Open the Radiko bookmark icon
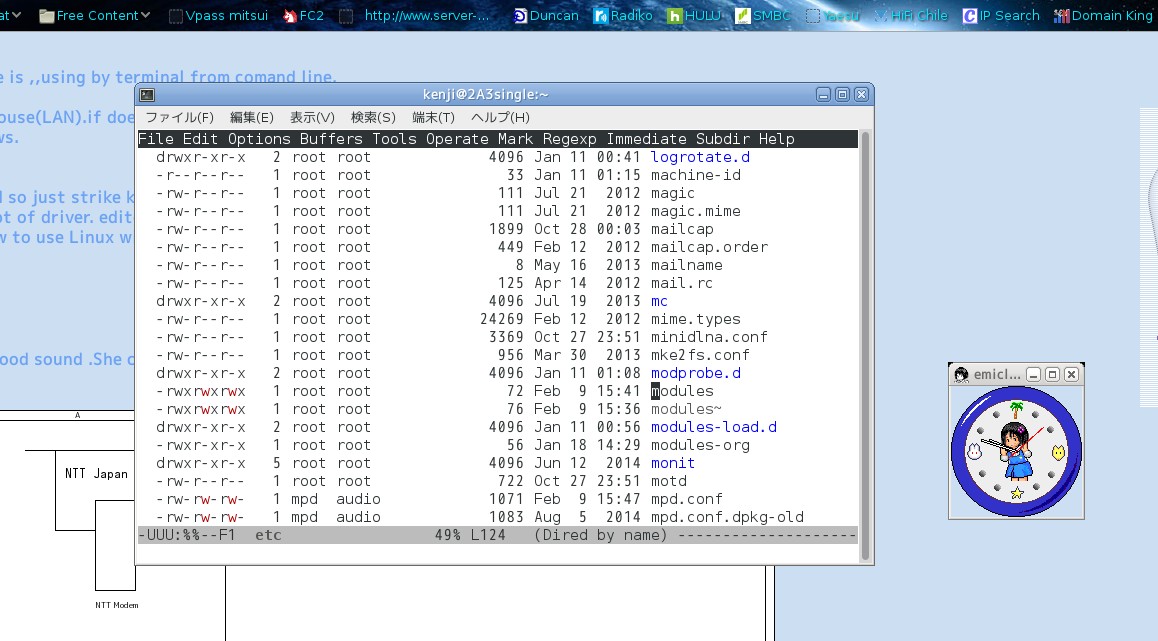This screenshot has height=641, width=1158. click(600, 15)
